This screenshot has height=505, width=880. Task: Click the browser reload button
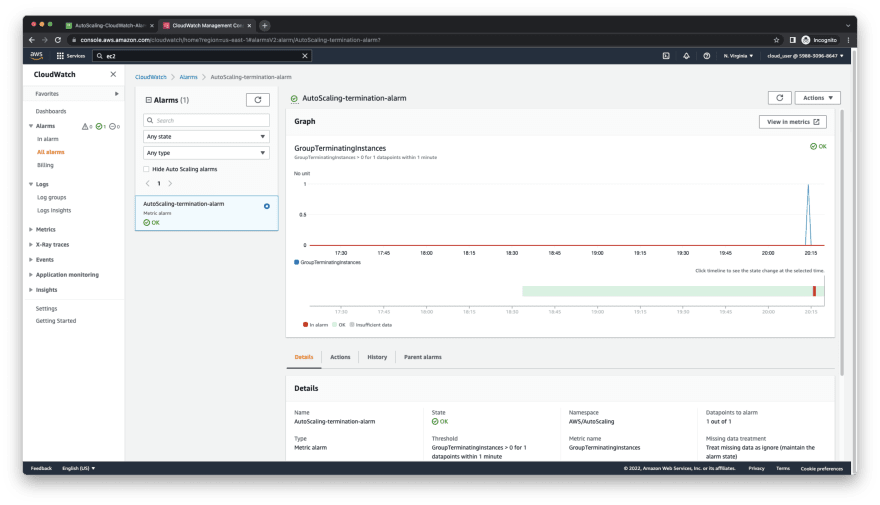58,40
